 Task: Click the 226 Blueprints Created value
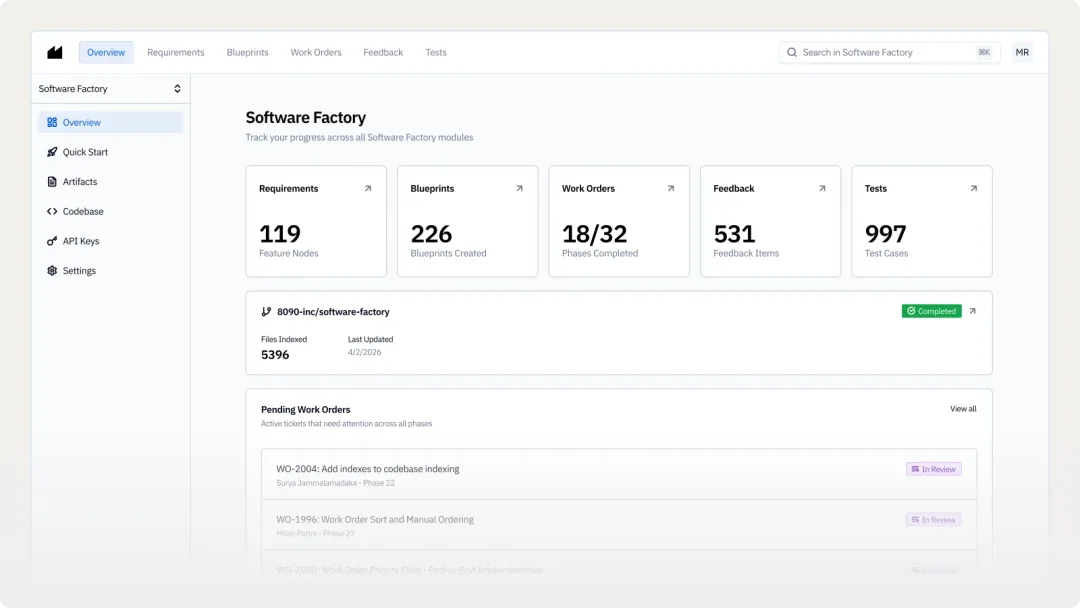pyautogui.click(x=431, y=234)
